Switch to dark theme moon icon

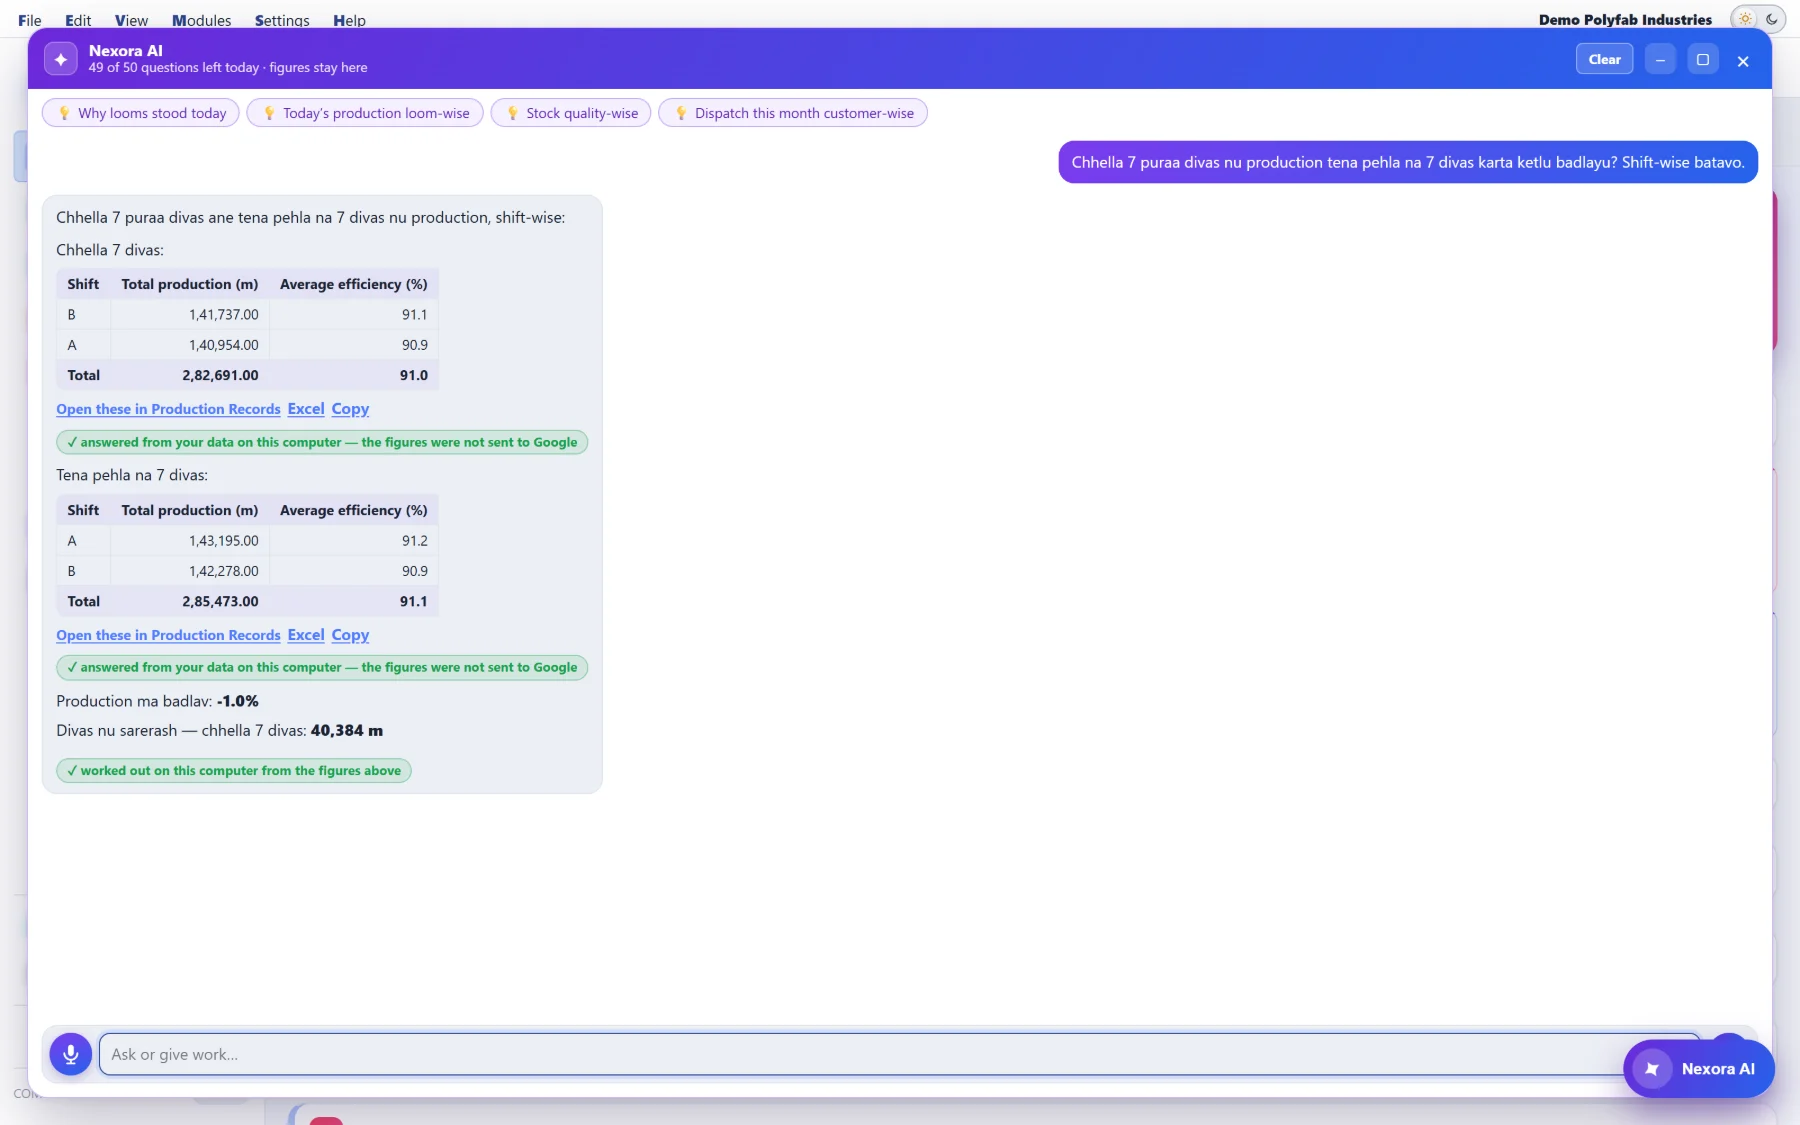click(x=1772, y=19)
